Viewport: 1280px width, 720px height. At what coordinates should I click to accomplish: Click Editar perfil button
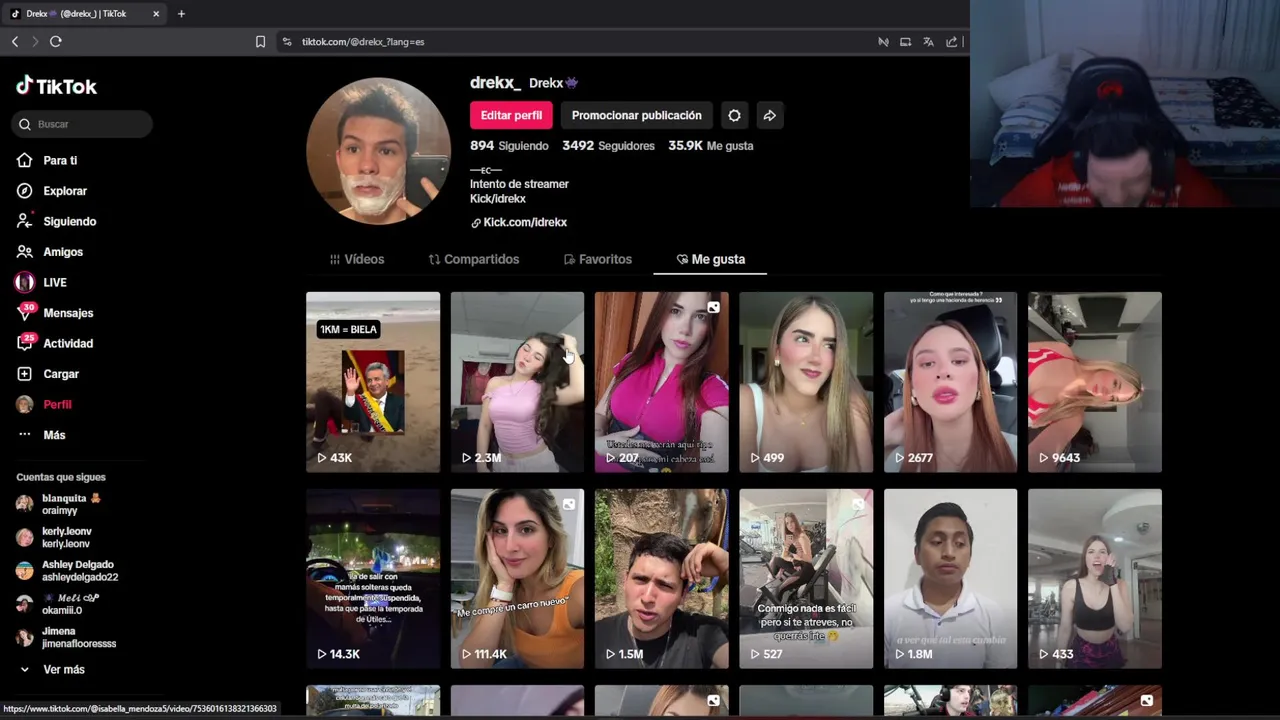pos(511,115)
